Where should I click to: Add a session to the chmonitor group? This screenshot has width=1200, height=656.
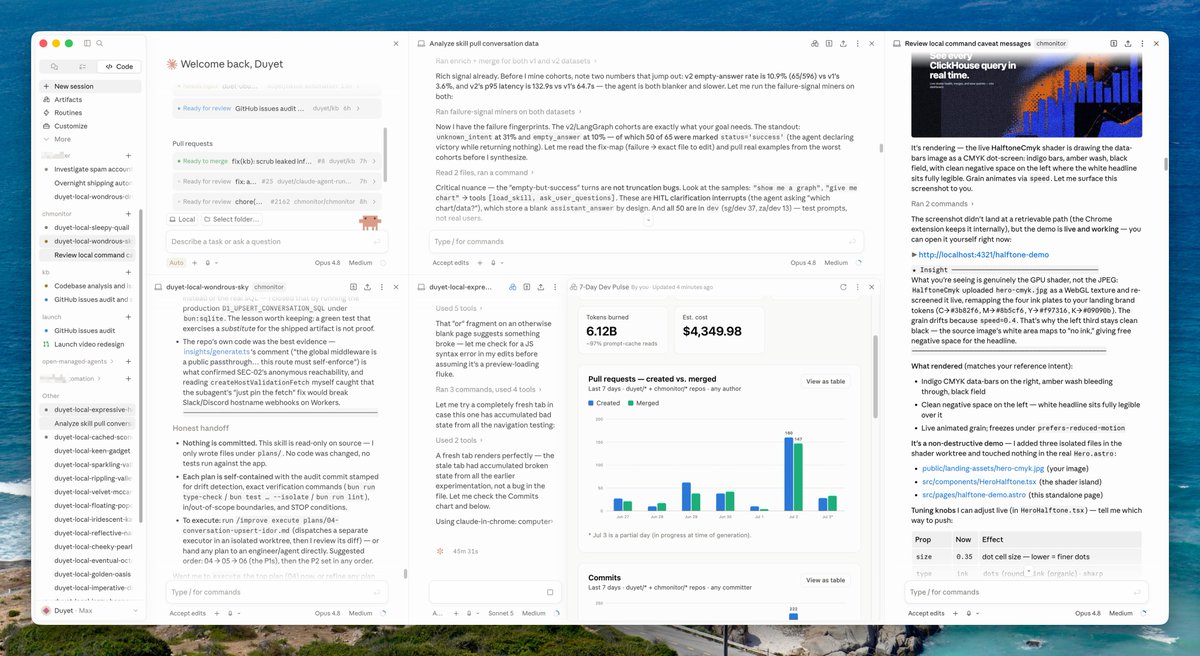[x=128, y=214]
